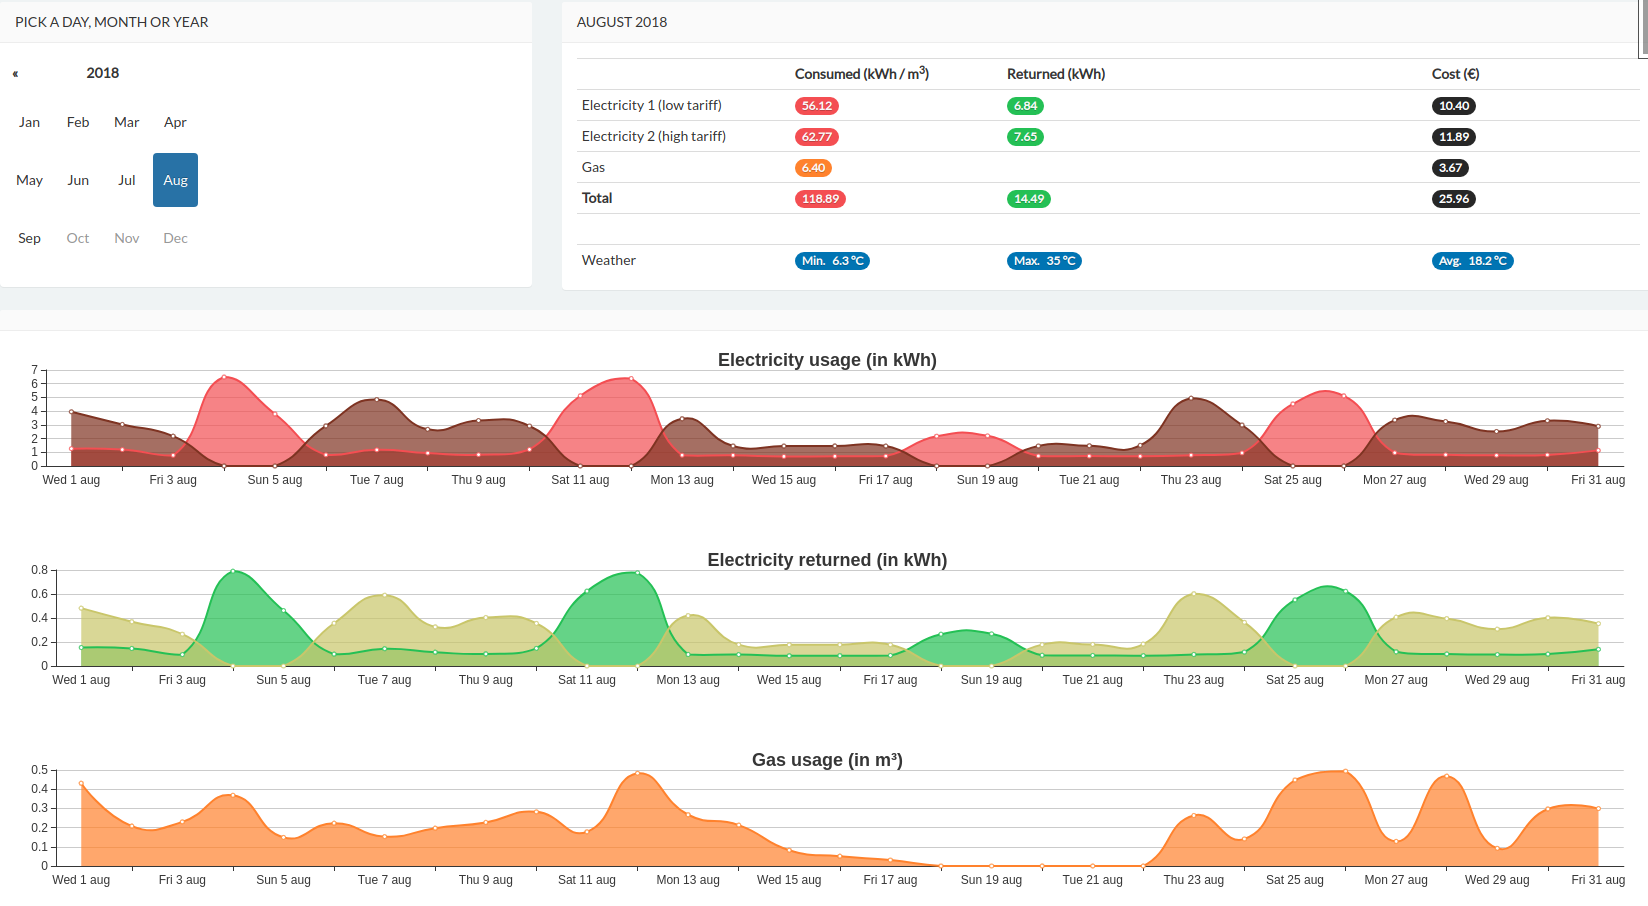Click the greyed-out Oct month
This screenshot has height=906, width=1648.
coord(78,238)
